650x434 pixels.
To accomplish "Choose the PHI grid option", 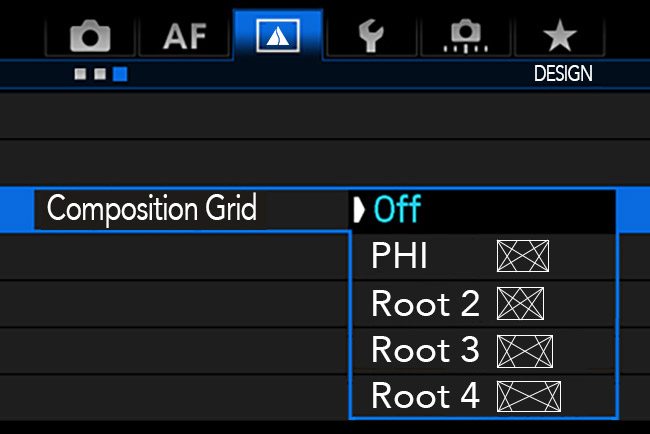I will [483, 256].
